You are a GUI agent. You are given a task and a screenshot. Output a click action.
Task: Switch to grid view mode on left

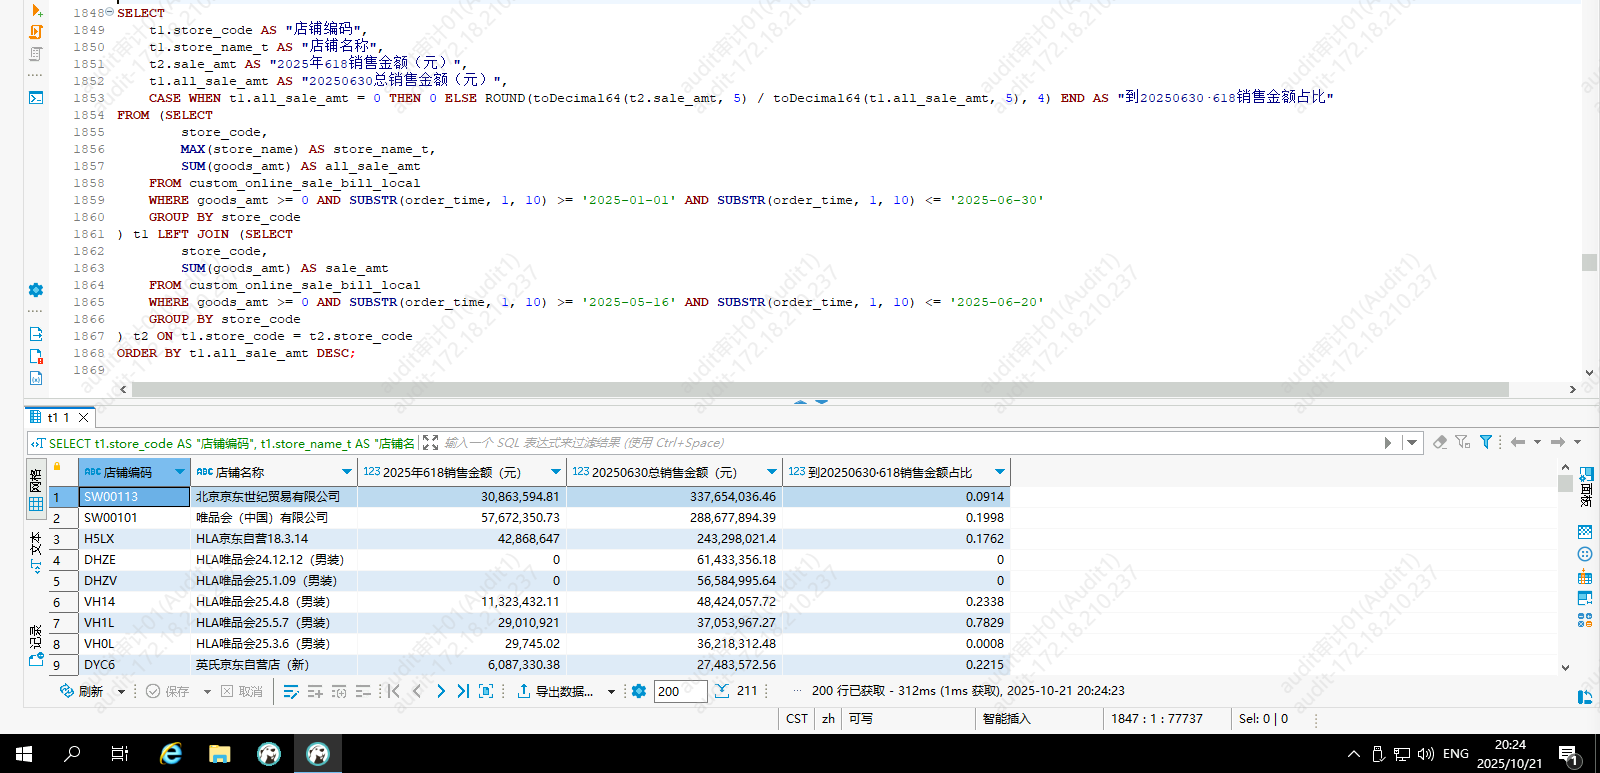tap(36, 491)
